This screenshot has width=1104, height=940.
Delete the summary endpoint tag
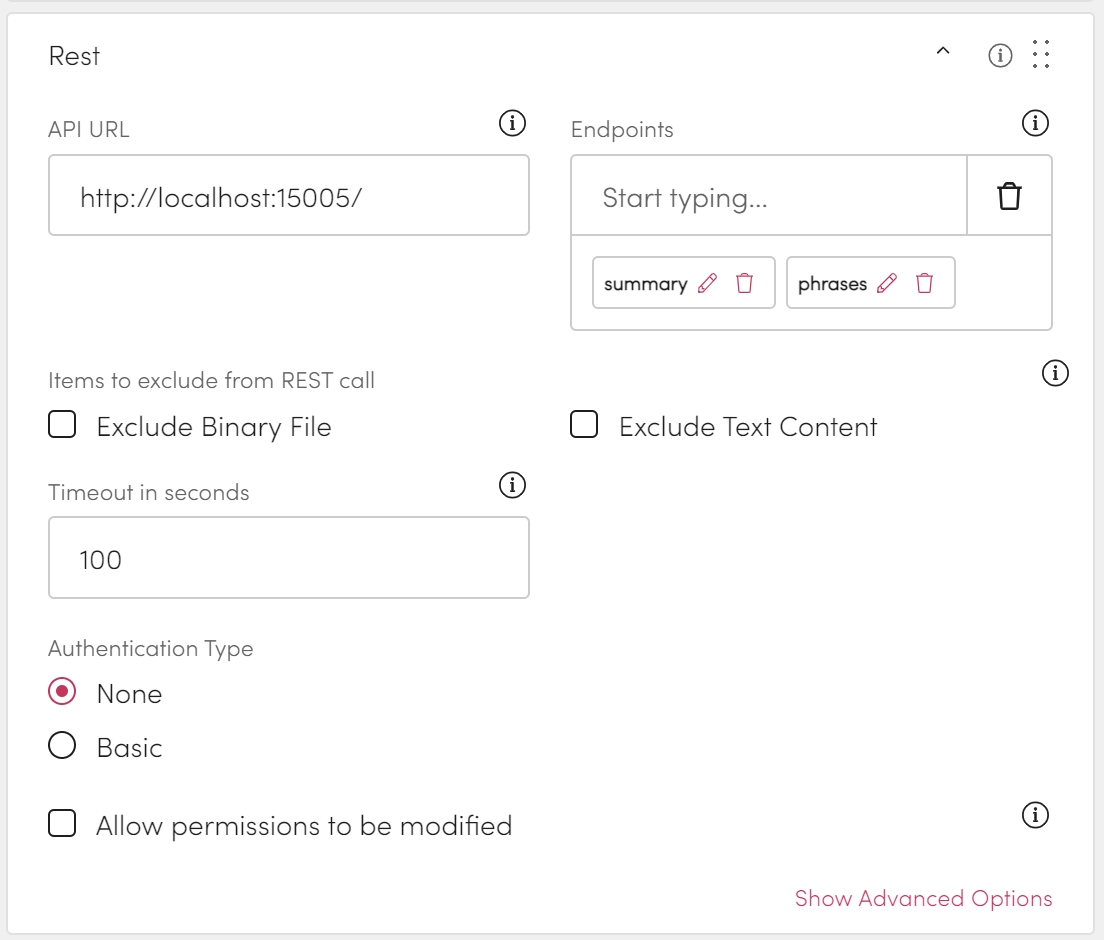(x=745, y=284)
